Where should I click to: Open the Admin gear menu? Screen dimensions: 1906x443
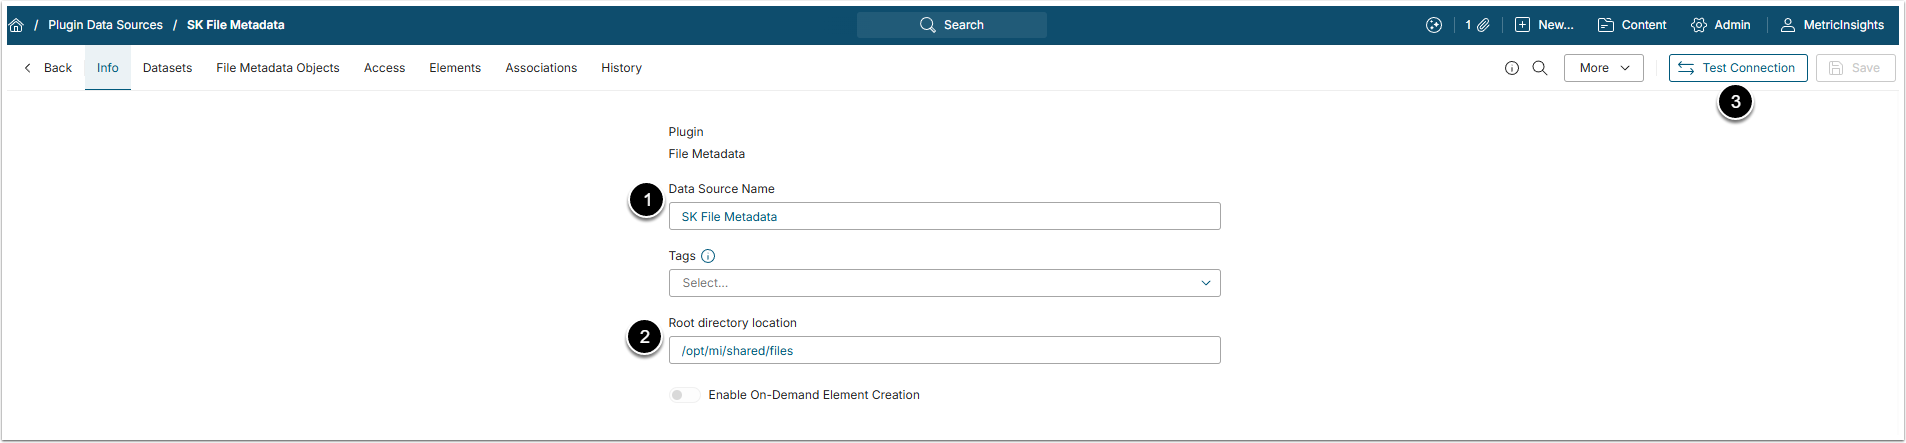point(1721,25)
